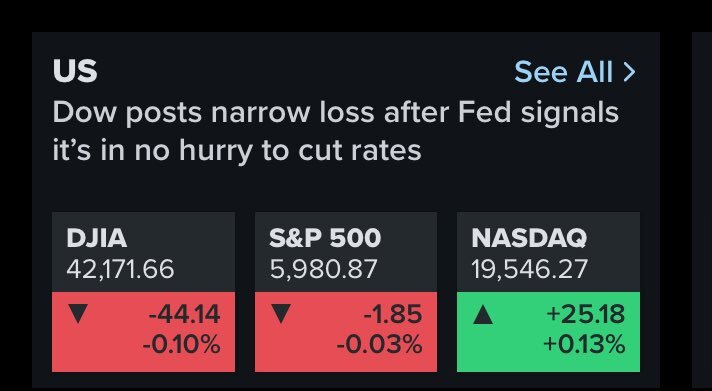Viewport: 712px width, 391px height.
Task: Click the +0.13% NASDAQ percent change
Action: (584, 344)
